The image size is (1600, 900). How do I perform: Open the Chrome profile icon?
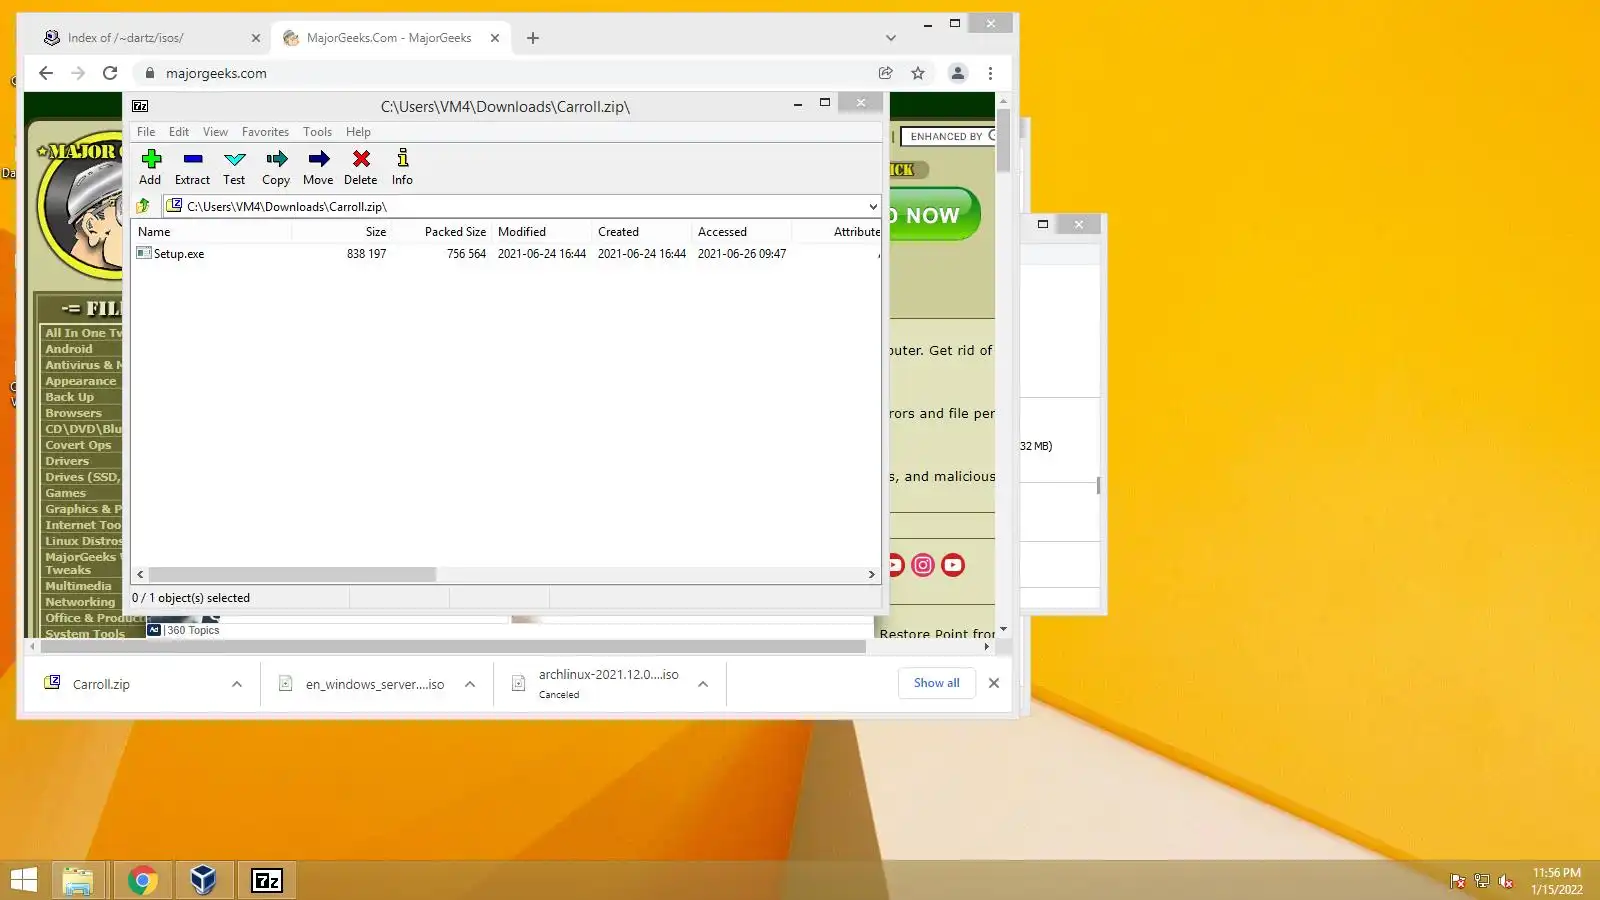click(x=958, y=73)
